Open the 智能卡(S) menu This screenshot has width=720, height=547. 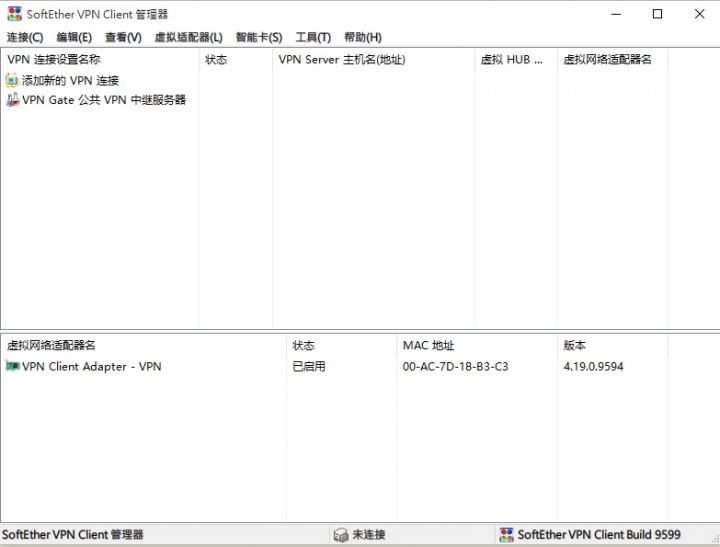pos(259,37)
